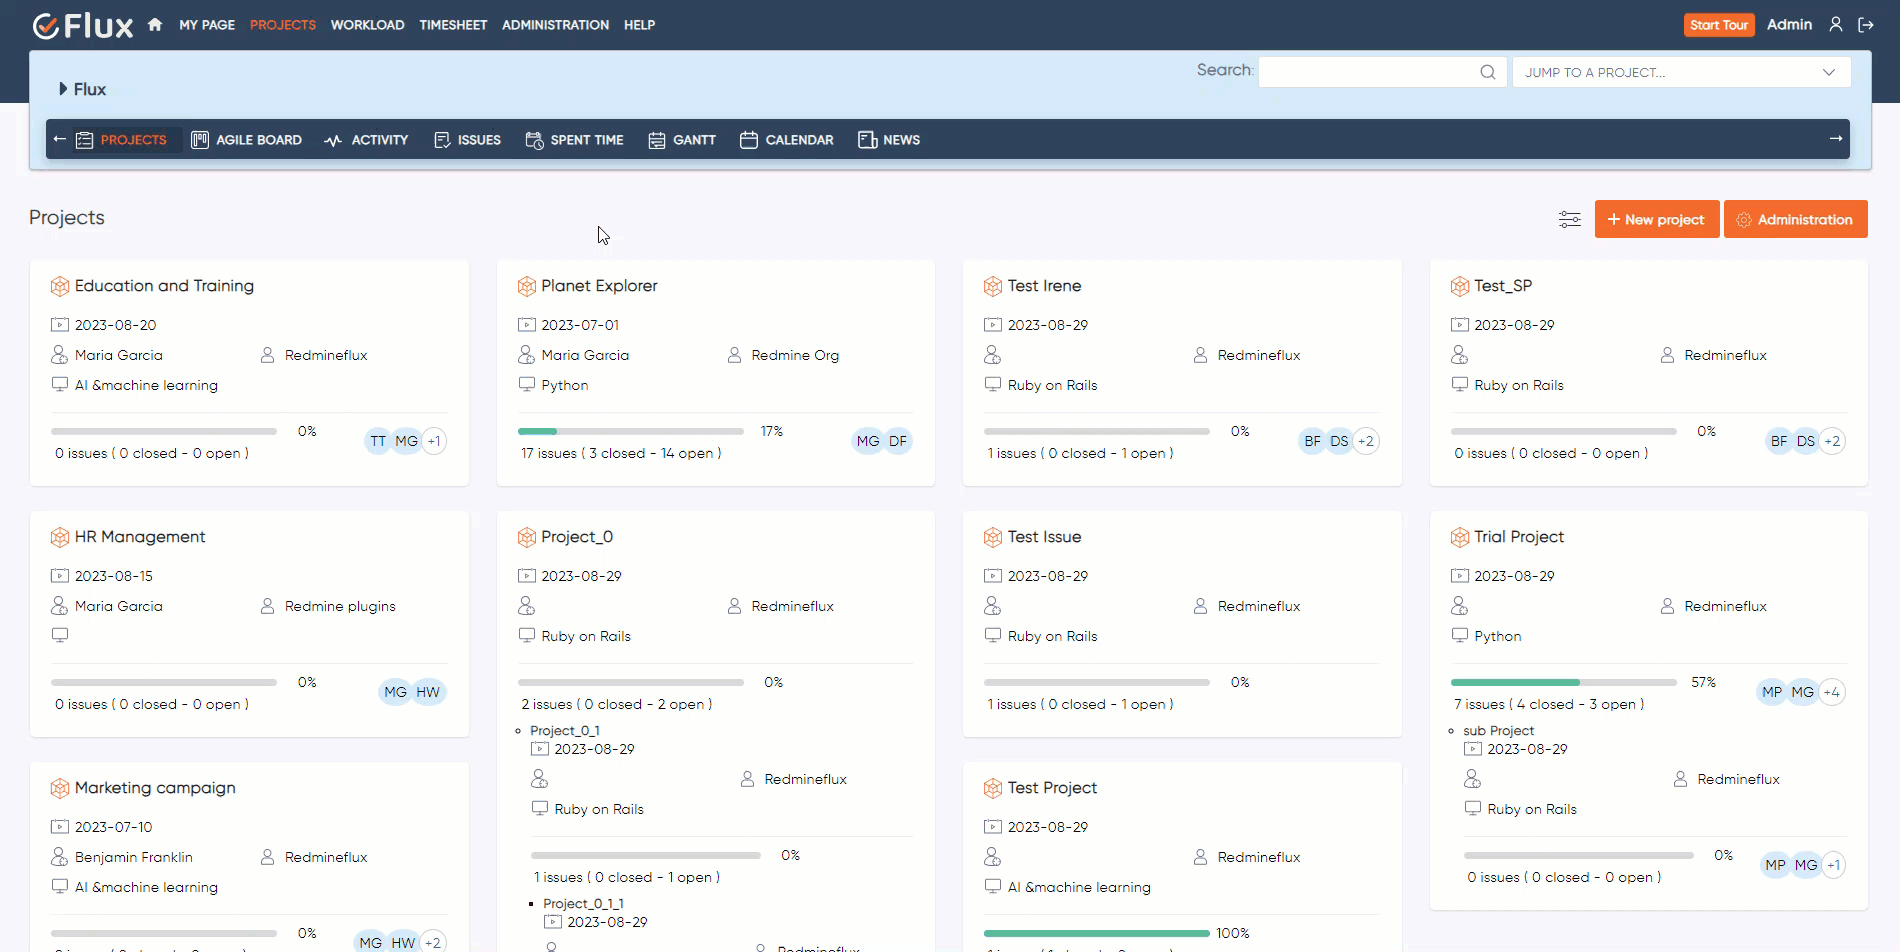Expand the Flux breadcrumb triangle
Screen dimensions: 1900x952
click(x=63, y=89)
